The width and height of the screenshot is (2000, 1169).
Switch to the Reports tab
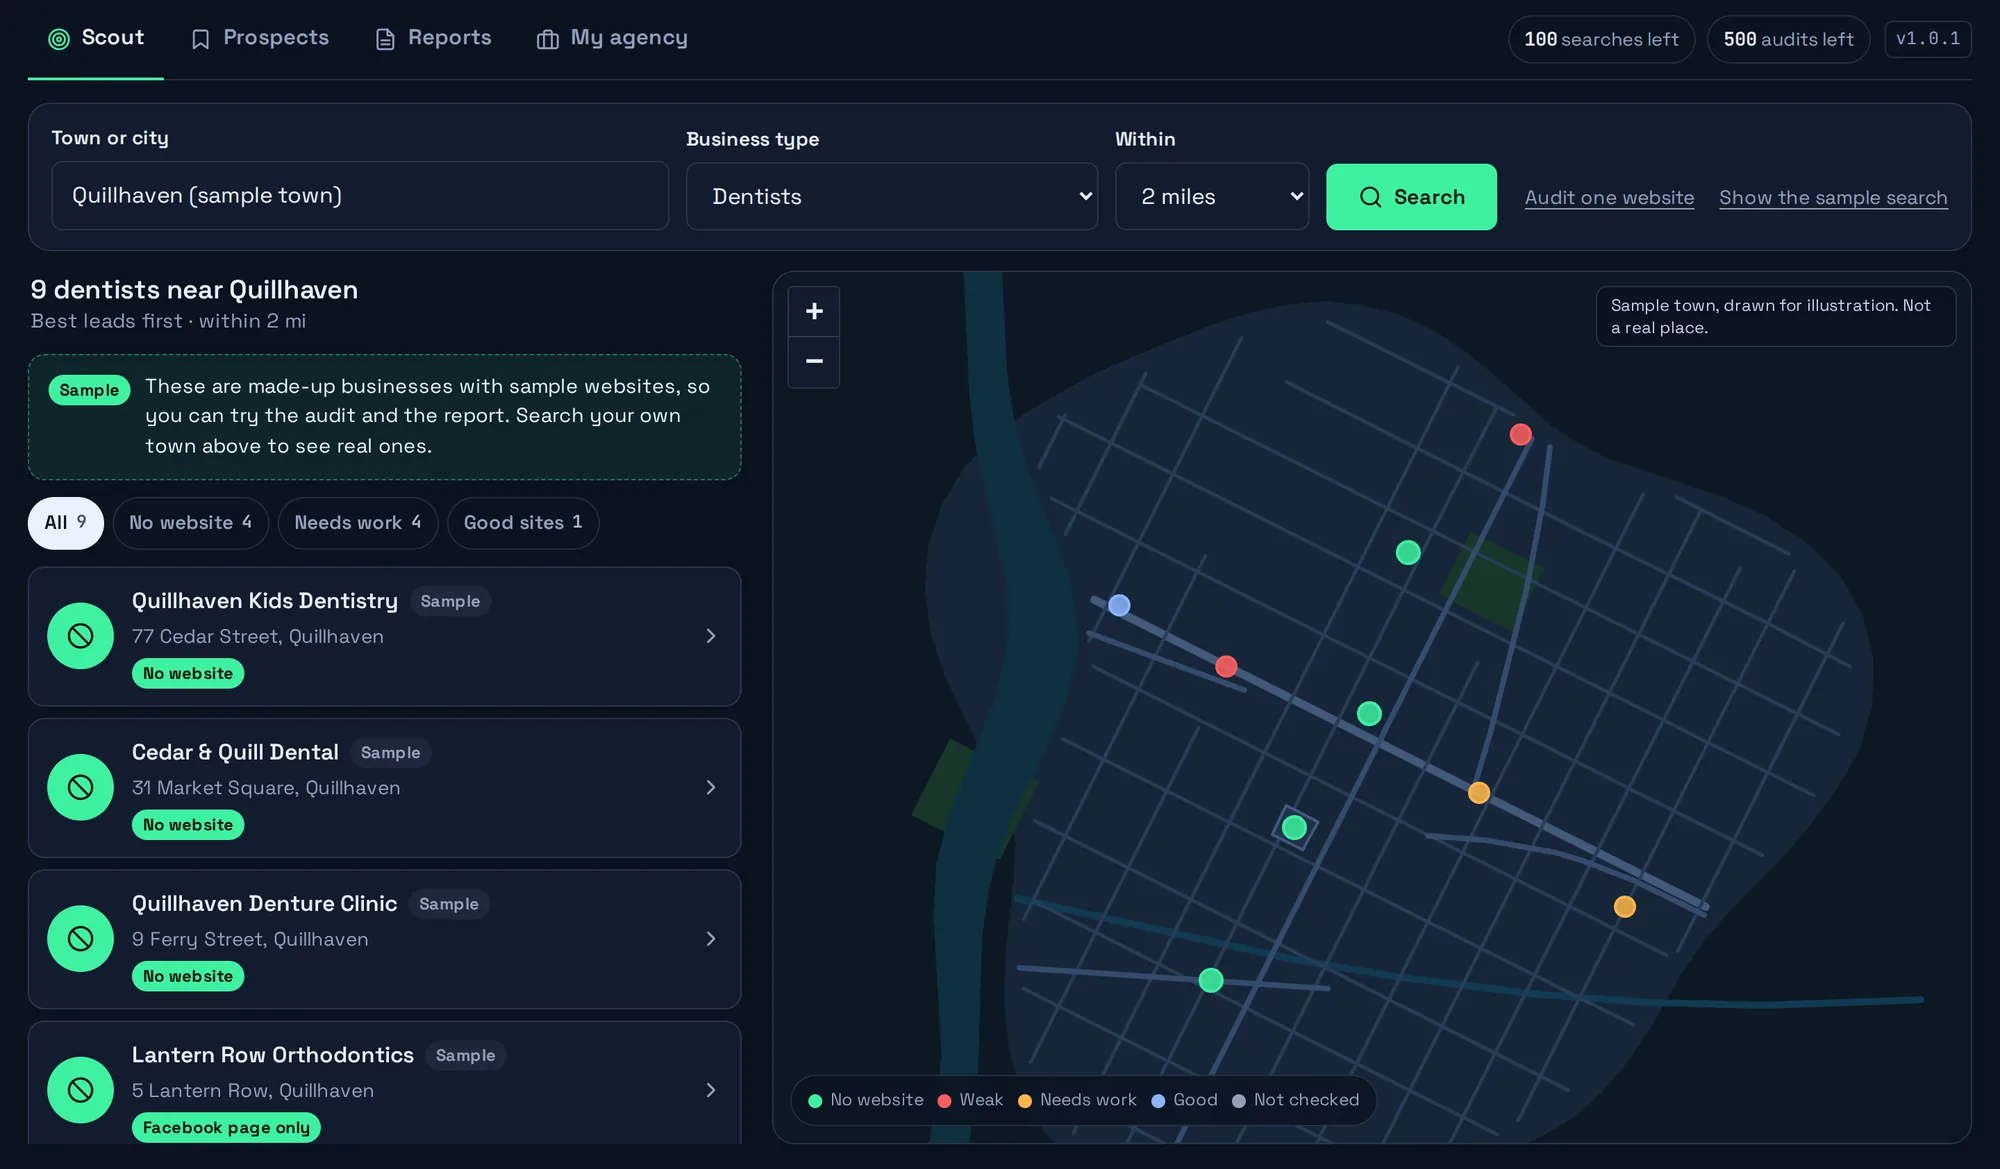(x=434, y=38)
